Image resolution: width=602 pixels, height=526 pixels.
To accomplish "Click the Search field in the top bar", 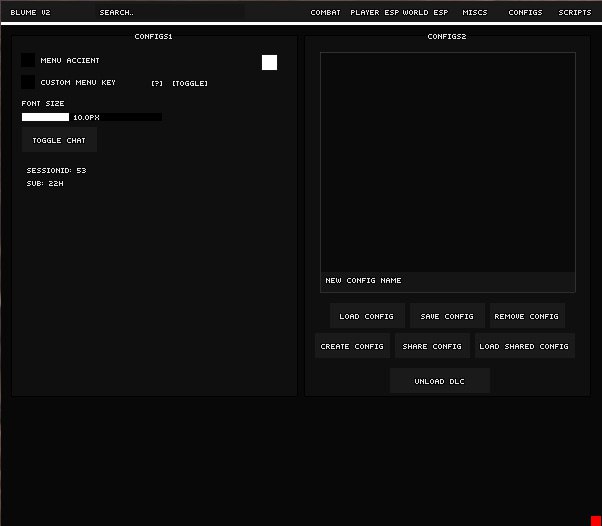I will (x=168, y=13).
